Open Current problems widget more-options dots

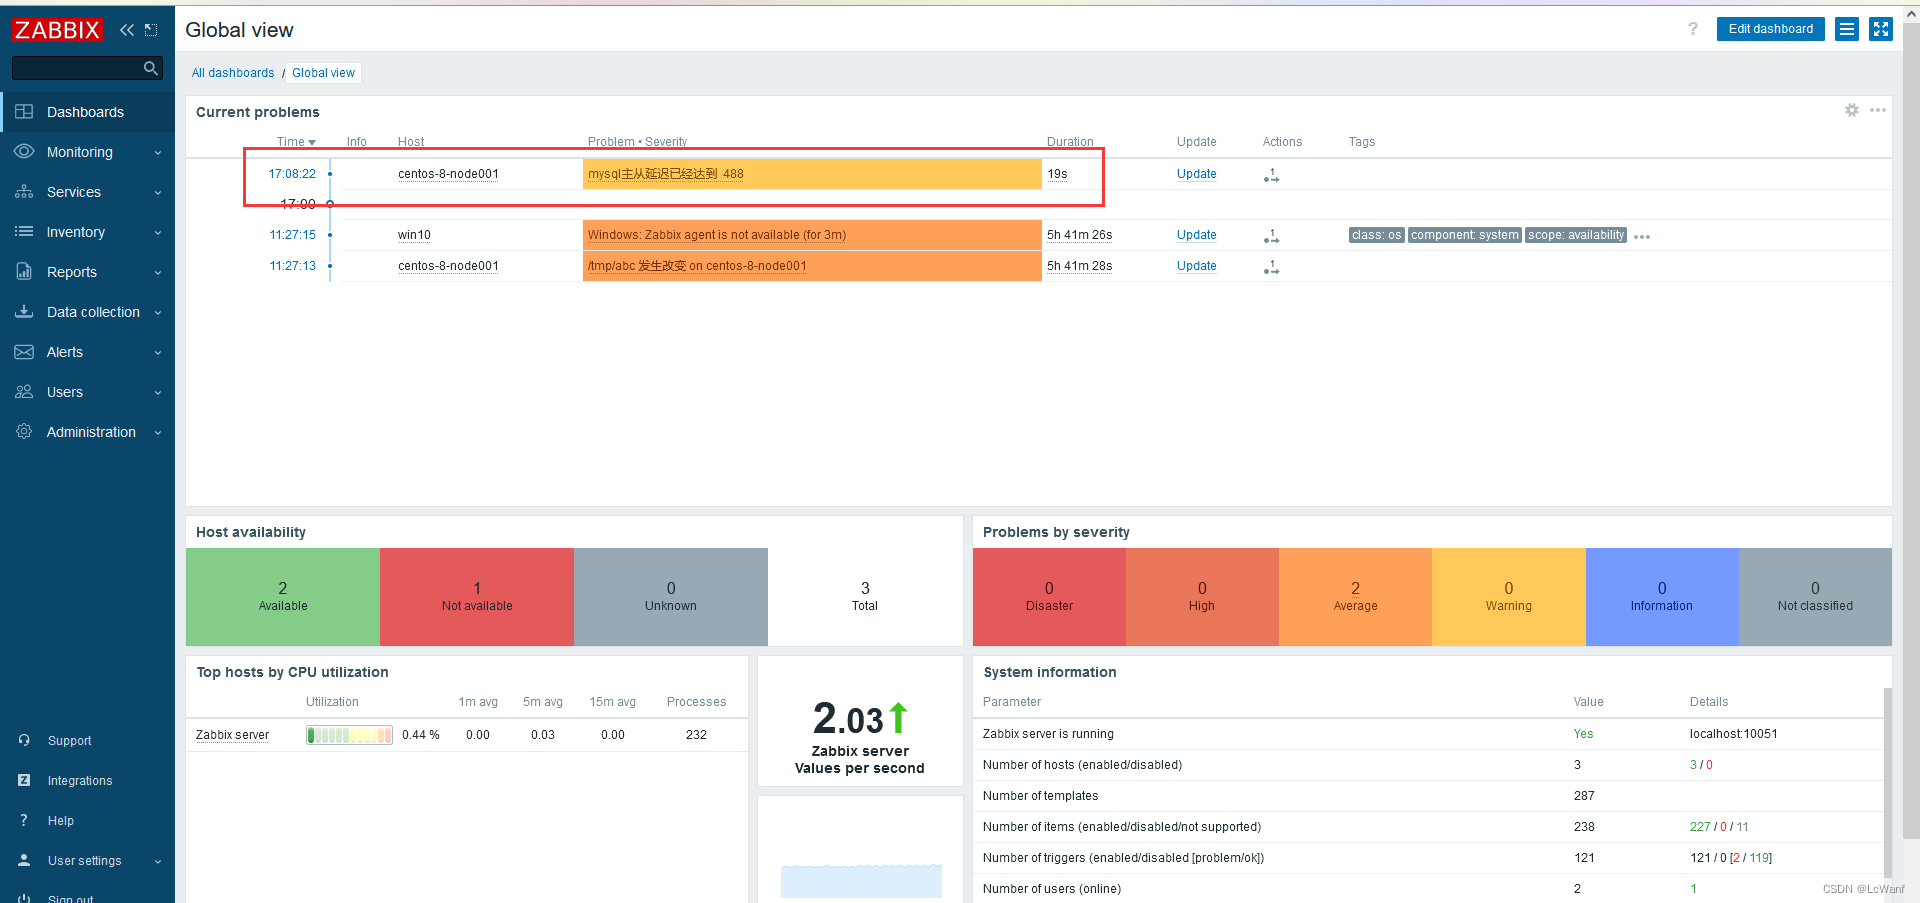tap(1878, 110)
